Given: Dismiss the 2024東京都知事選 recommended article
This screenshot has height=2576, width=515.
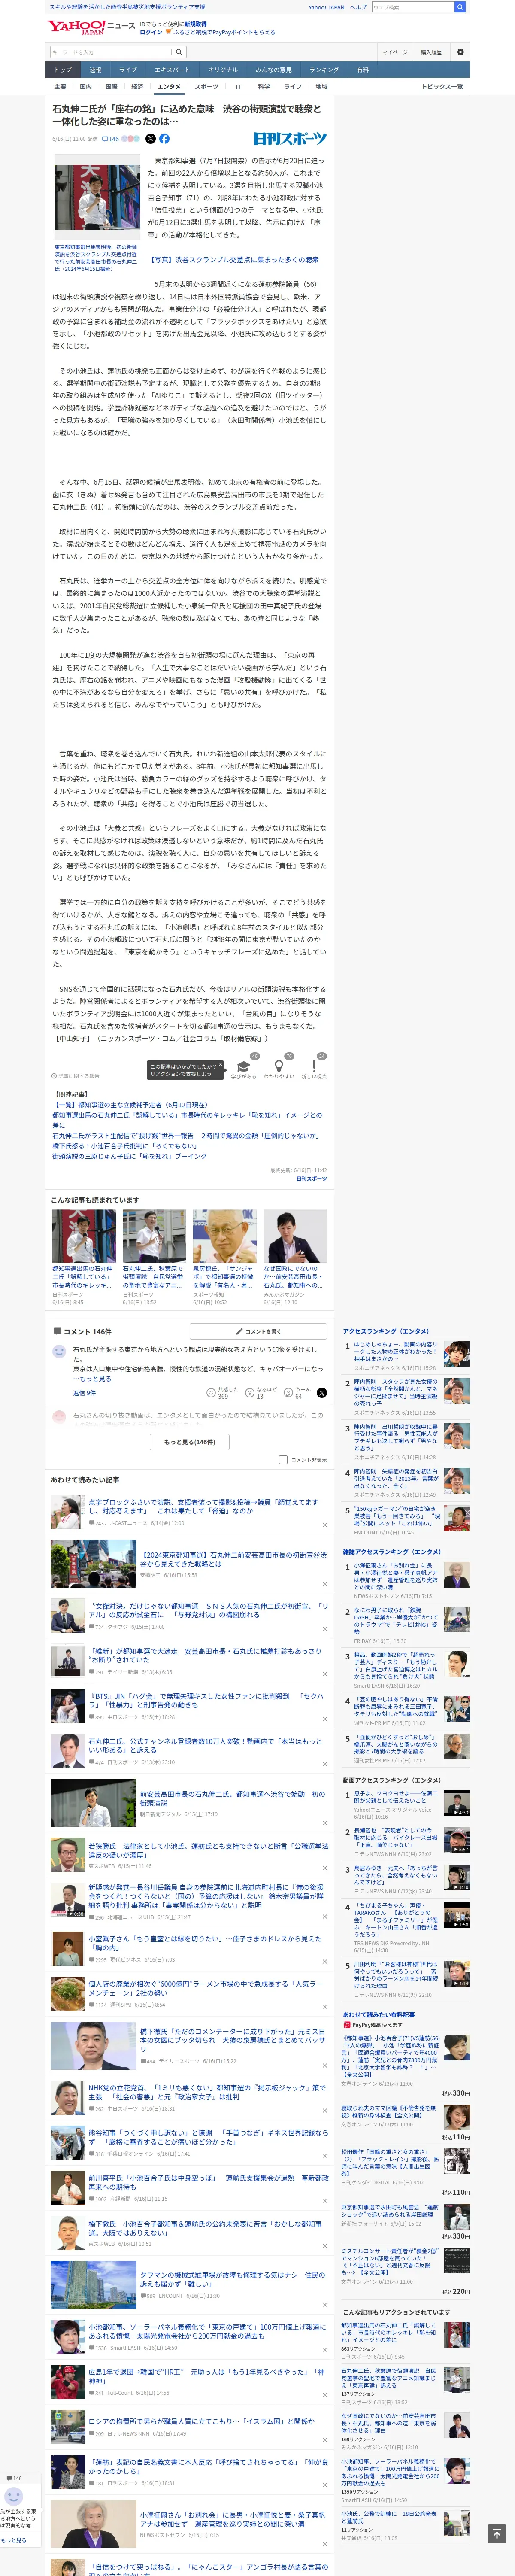Looking at the screenshot, I should (x=324, y=1583).
